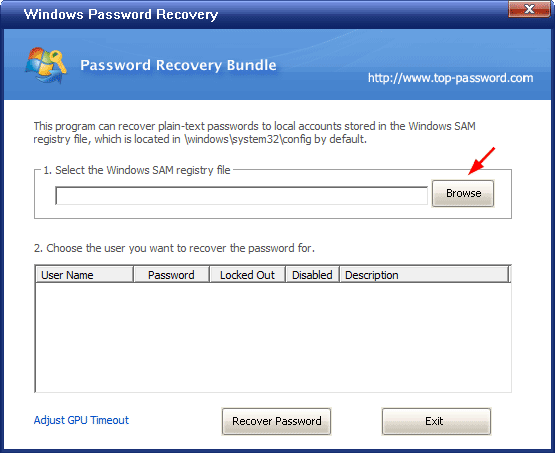This screenshot has width=555, height=453.
Task: Focus the SAM registry file path field
Action: (241, 196)
